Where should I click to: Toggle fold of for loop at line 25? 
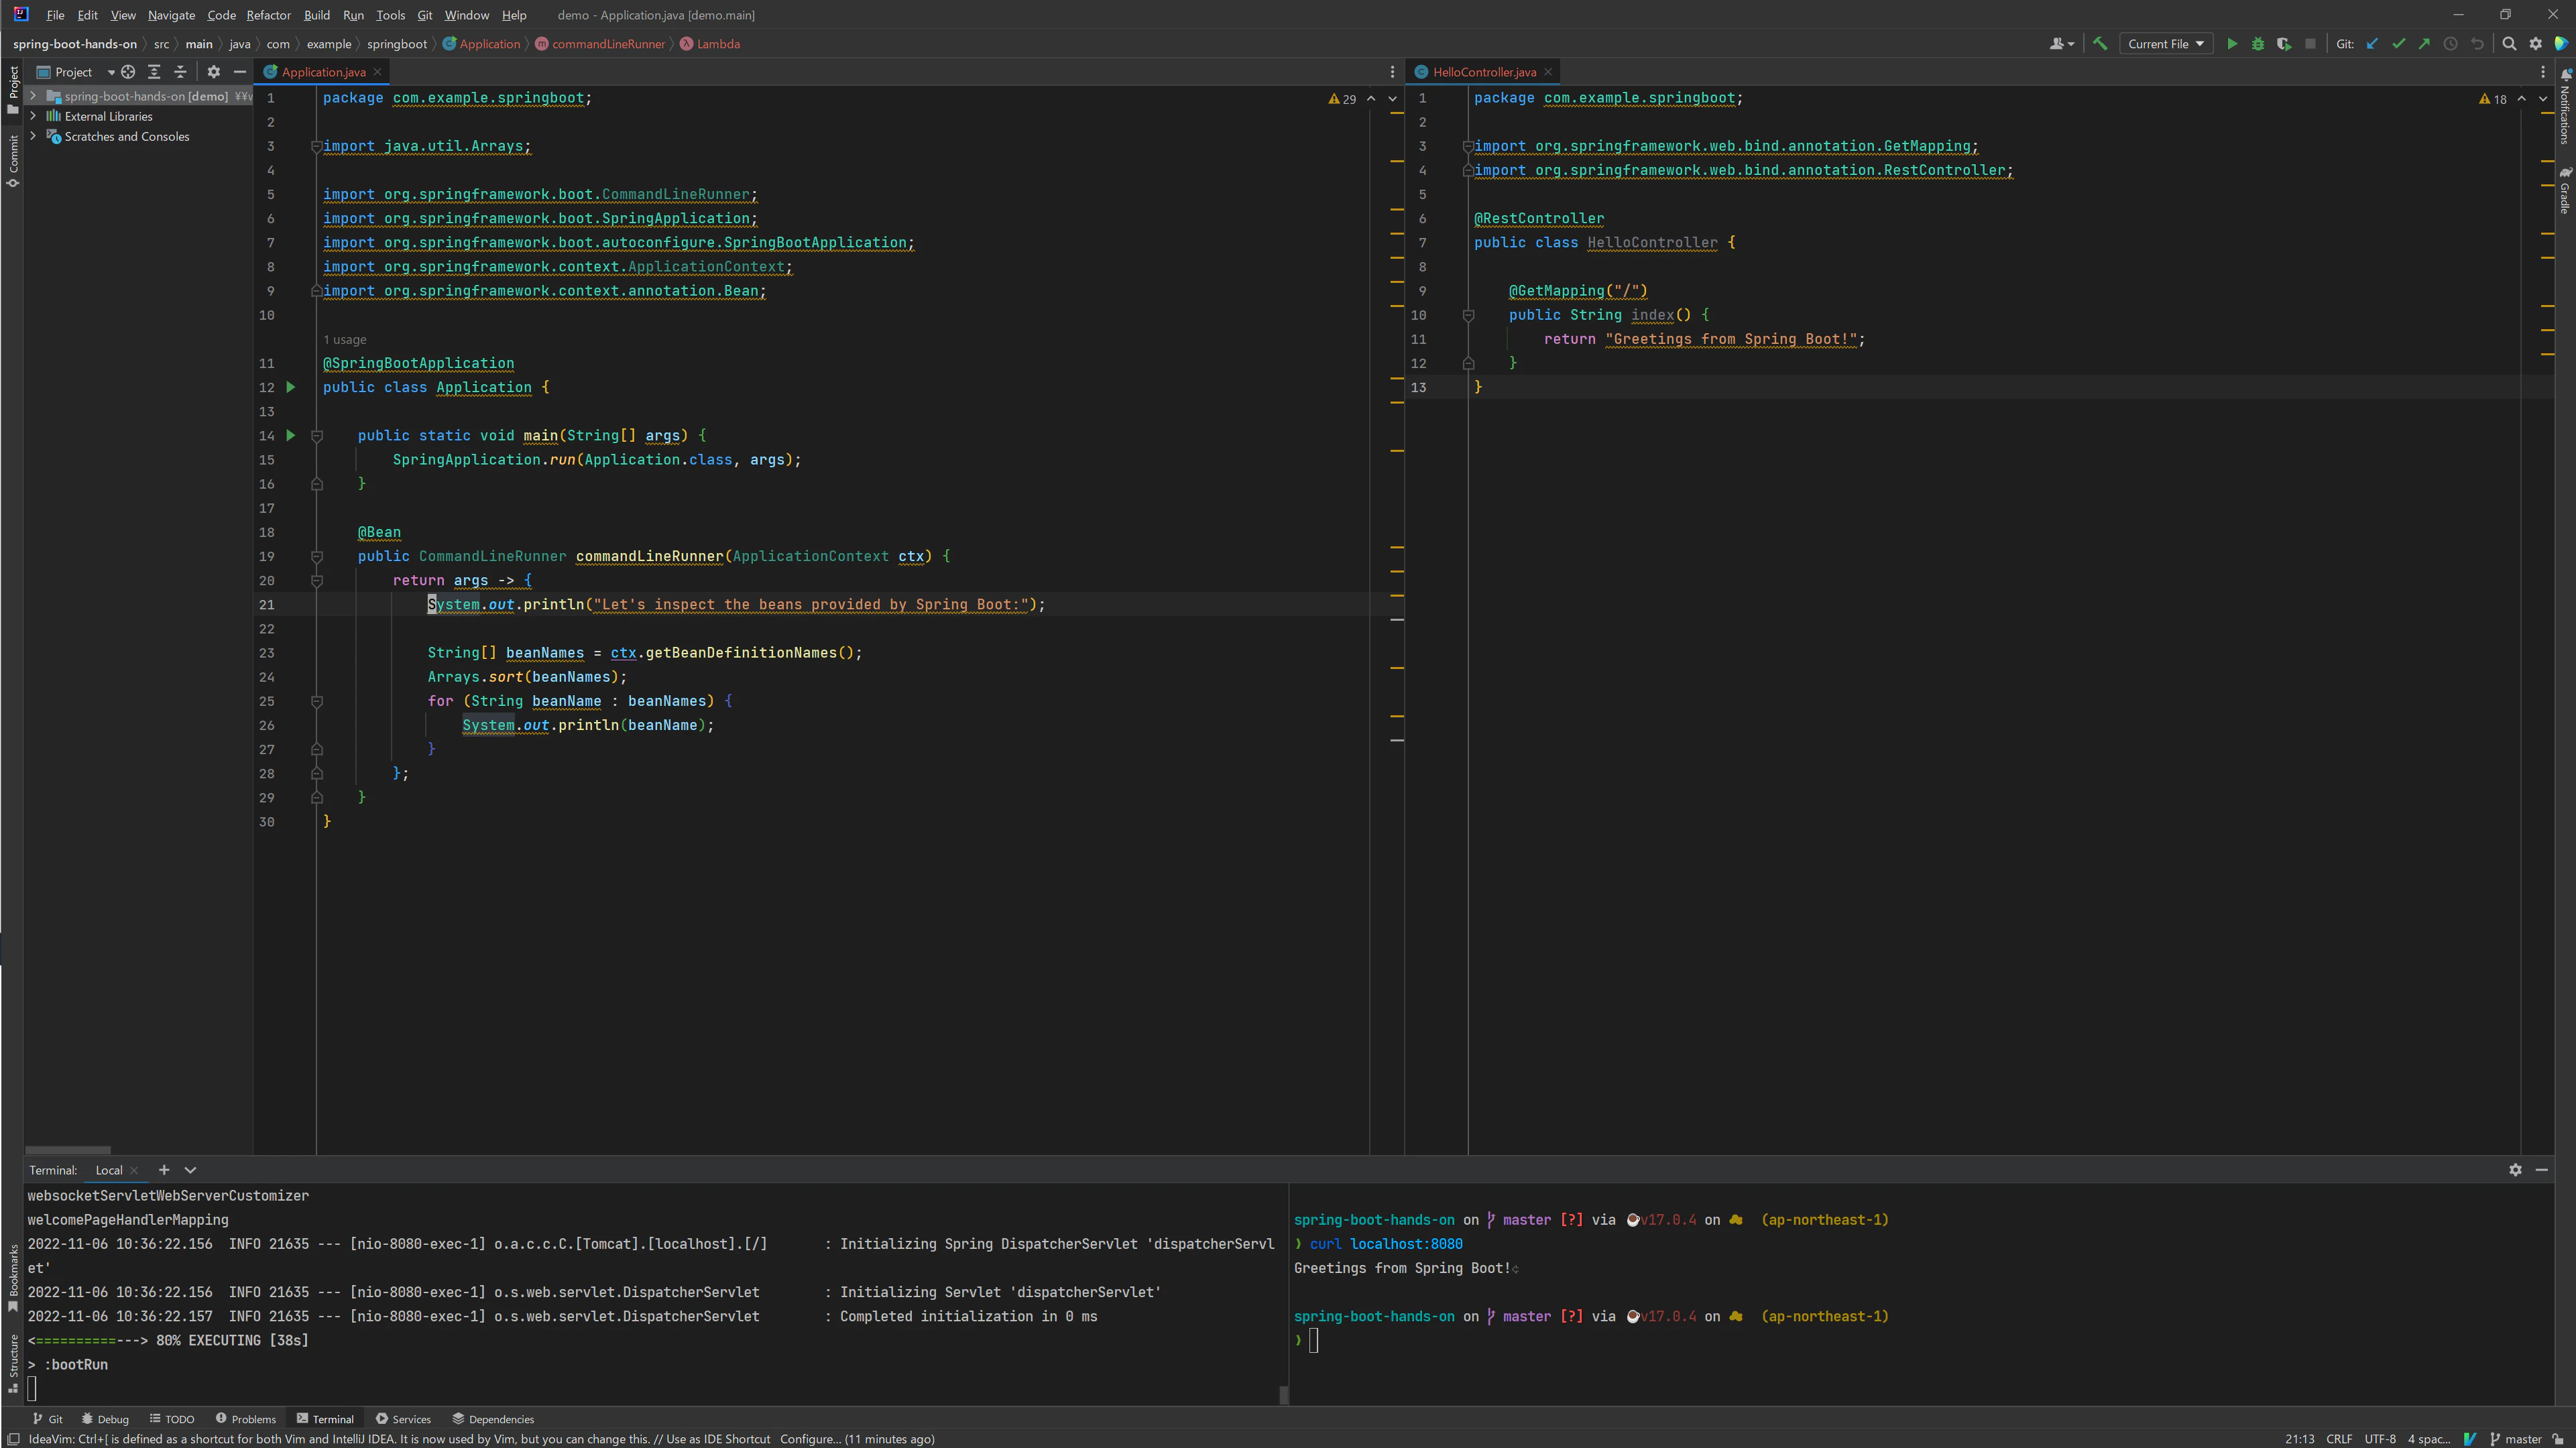click(x=317, y=701)
